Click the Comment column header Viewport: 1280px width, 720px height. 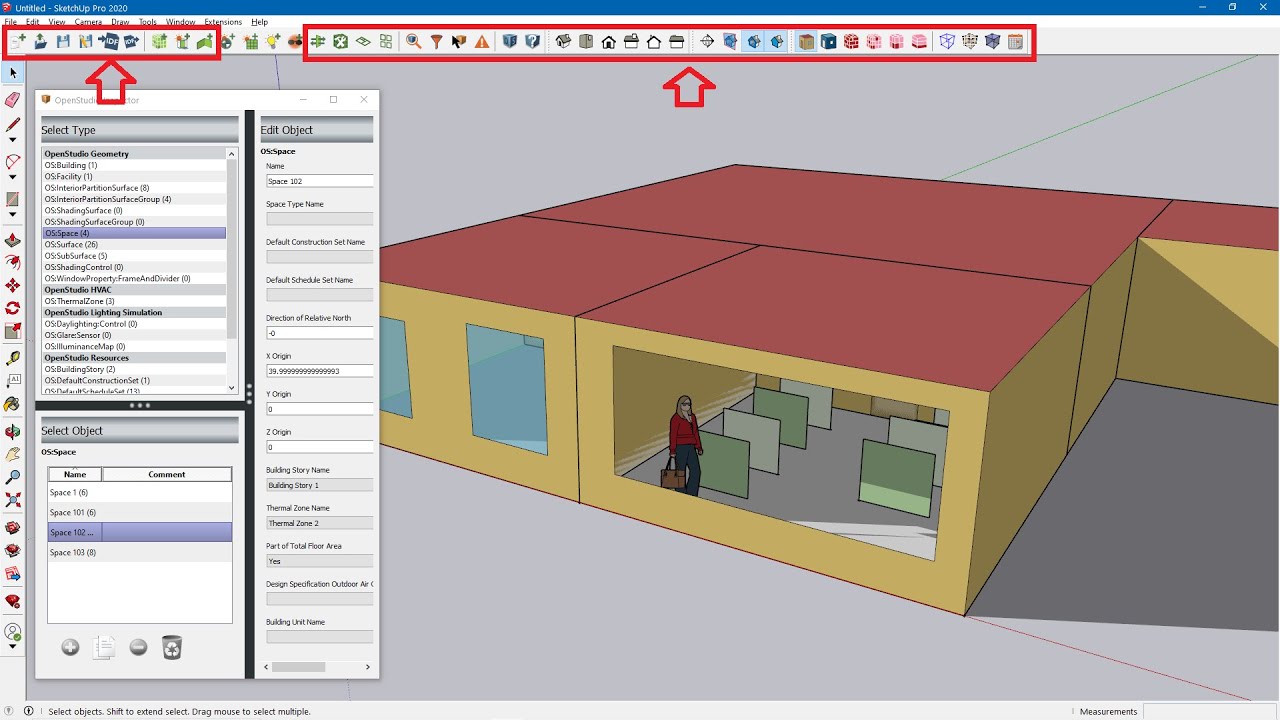pyautogui.click(x=167, y=474)
